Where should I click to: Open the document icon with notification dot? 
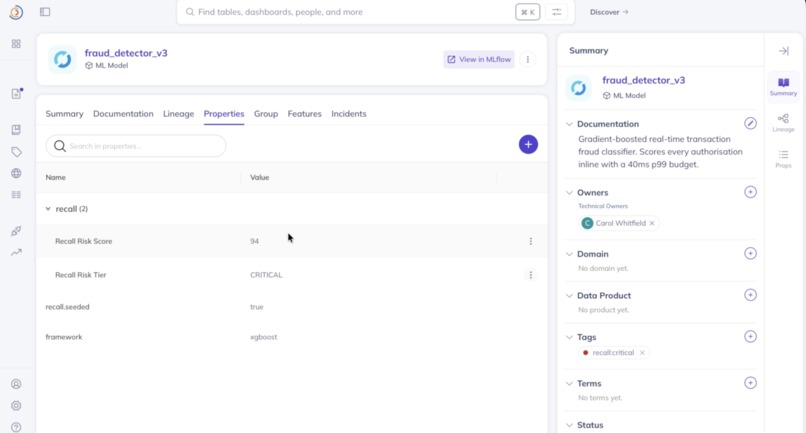tap(16, 94)
